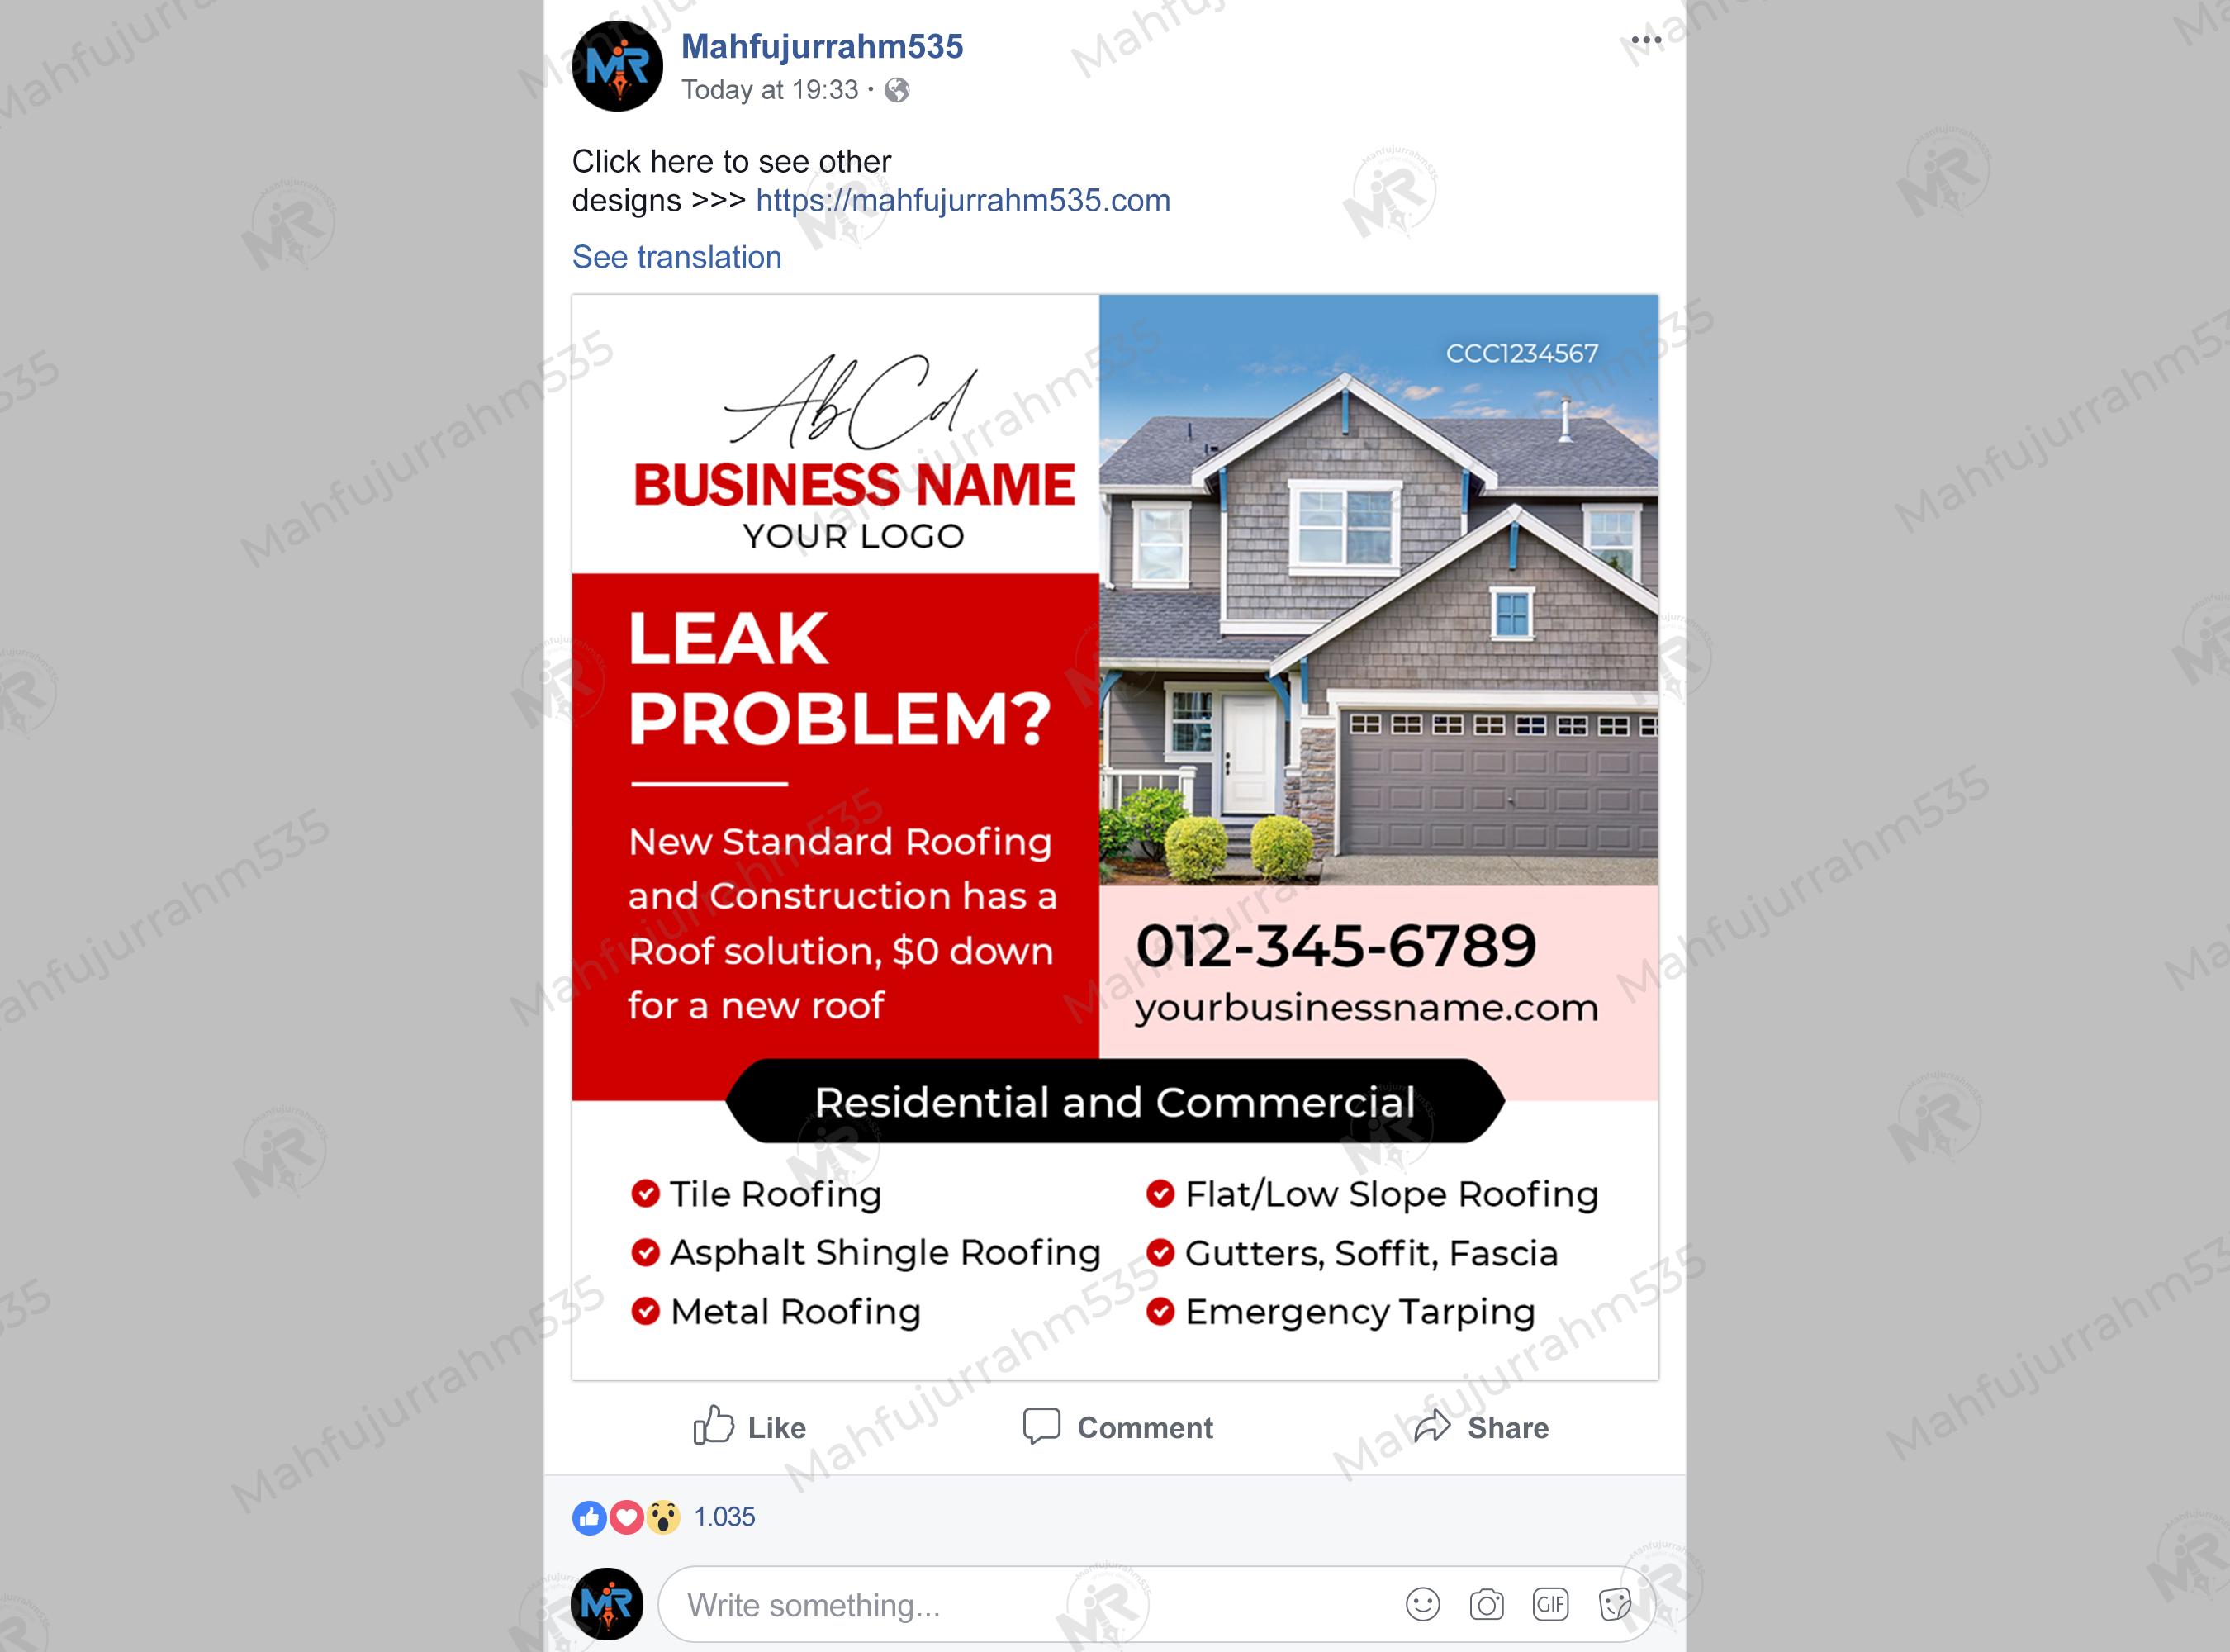
Task: Open the emoji picker smiley icon
Action: [1422, 1605]
